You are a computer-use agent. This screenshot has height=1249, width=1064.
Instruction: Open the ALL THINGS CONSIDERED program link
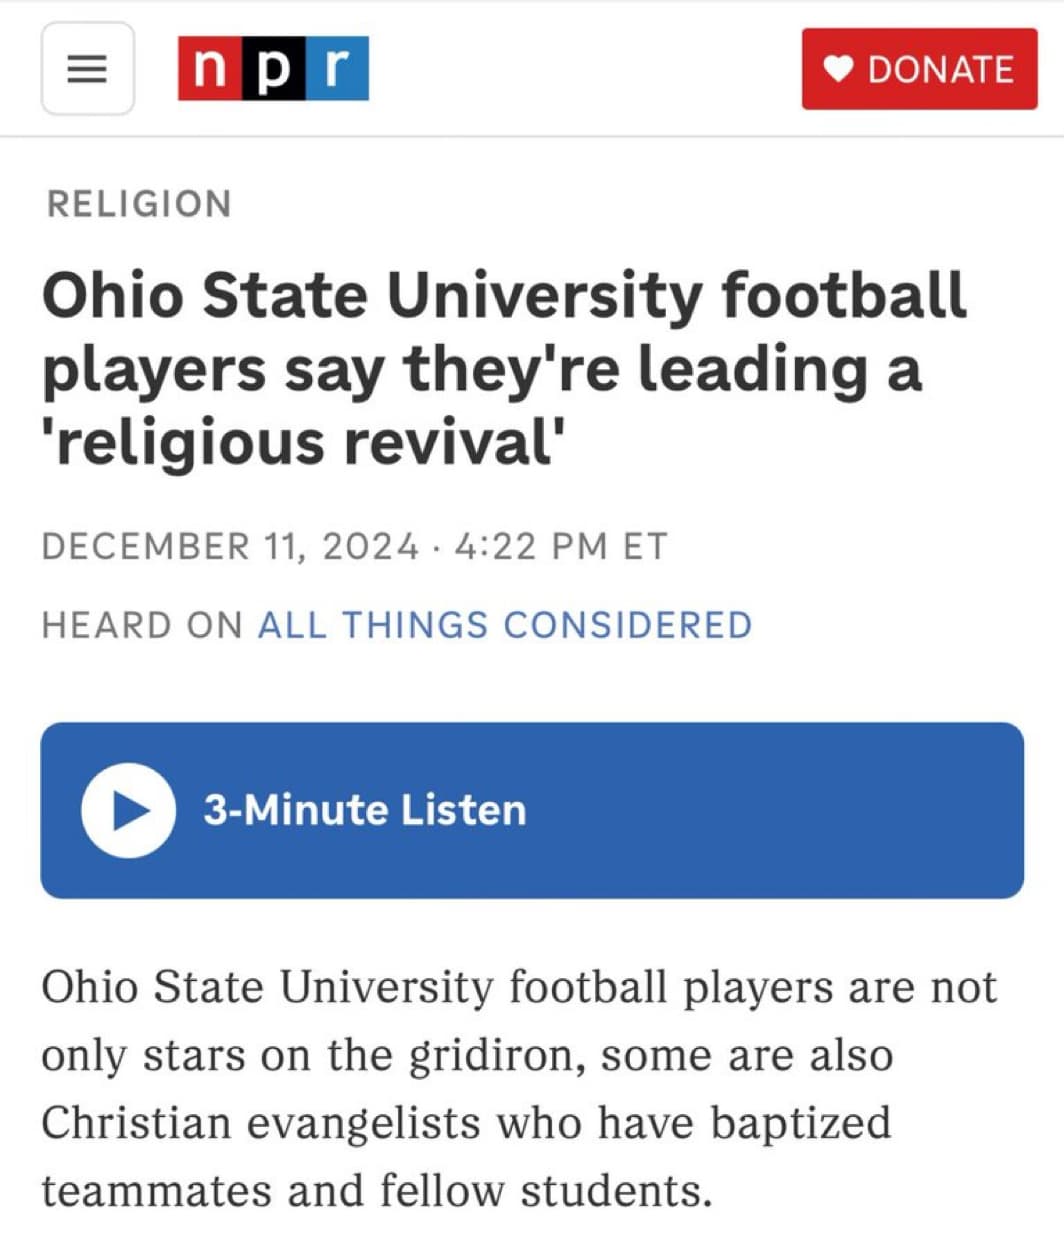pyautogui.click(x=505, y=625)
